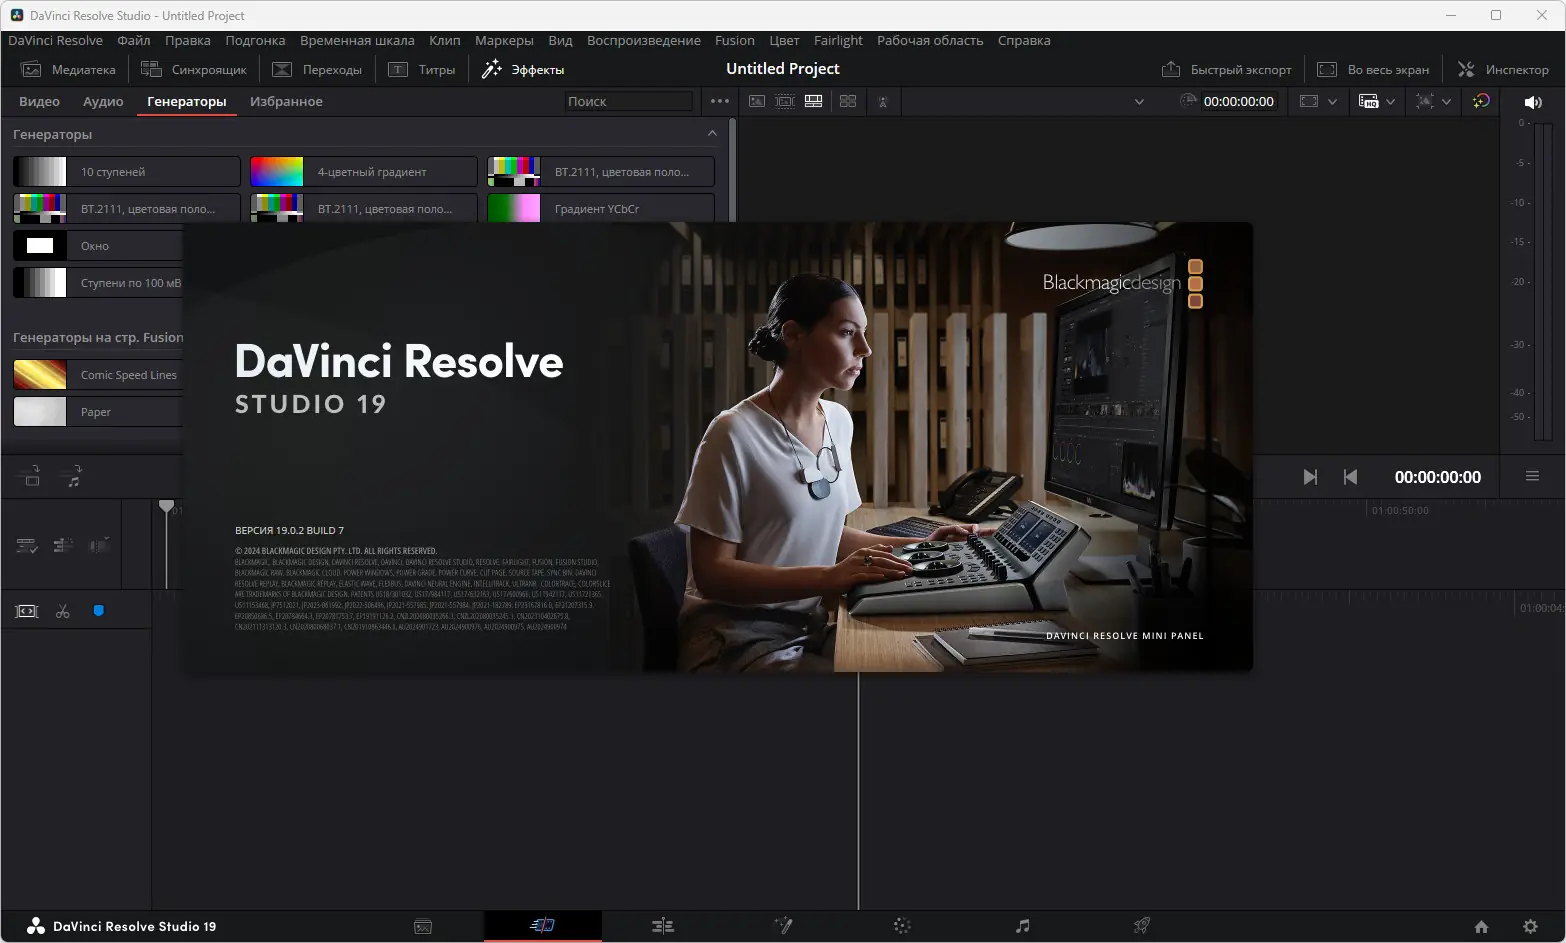Open the three-dots options menu beside search
1566x943 pixels.
(x=719, y=101)
